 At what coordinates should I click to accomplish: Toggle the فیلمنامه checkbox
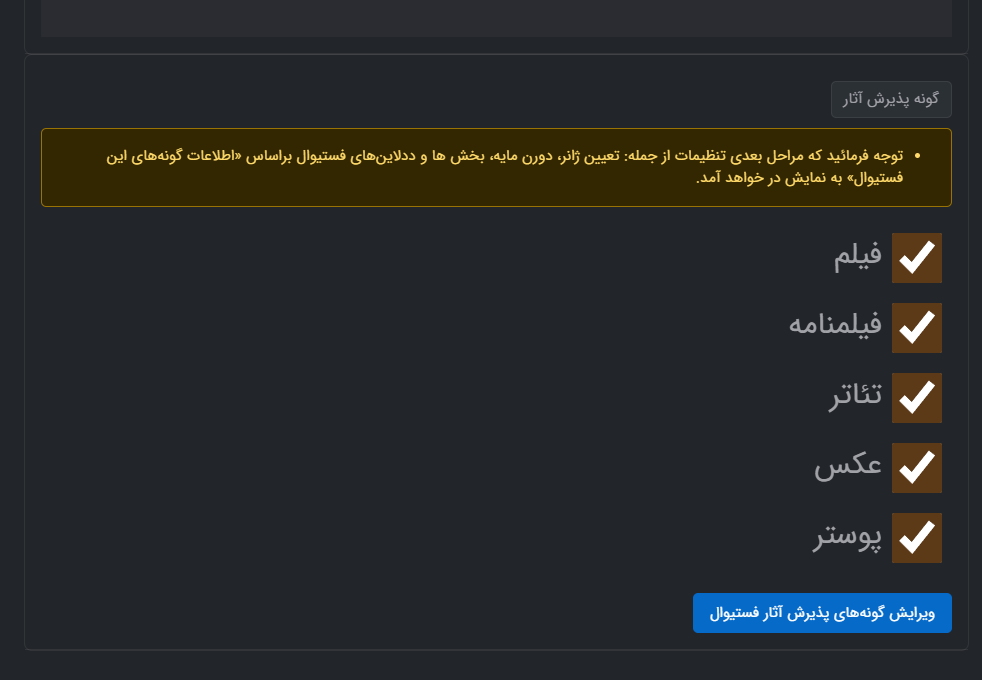coord(916,328)
